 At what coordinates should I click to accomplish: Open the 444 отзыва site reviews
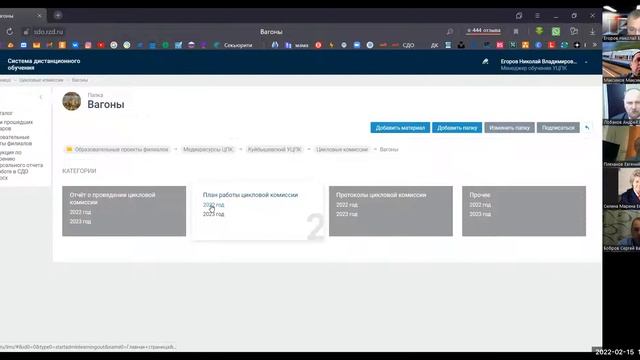pos(484,31)
